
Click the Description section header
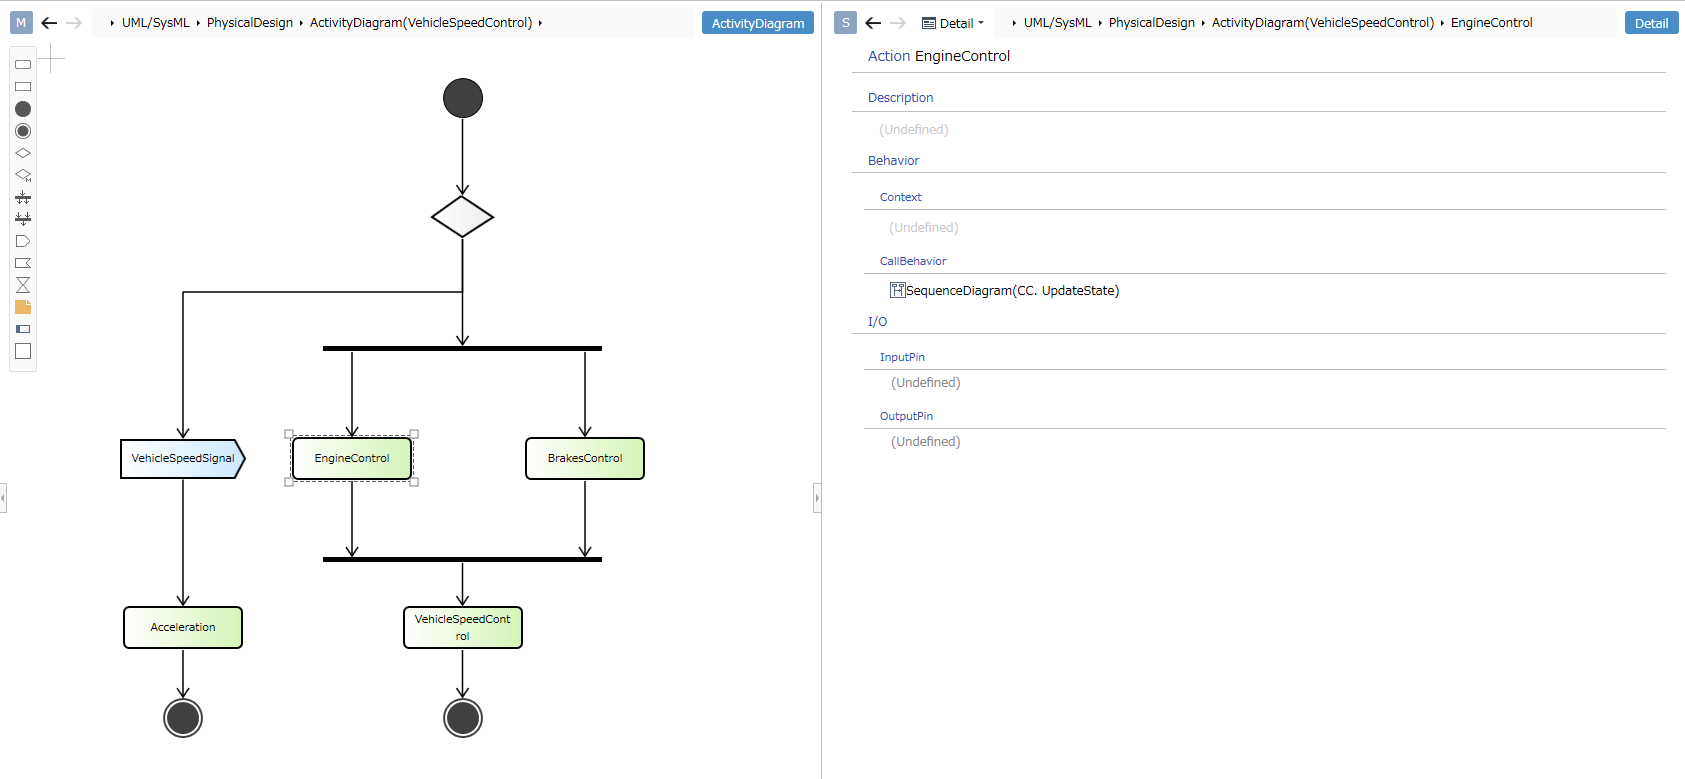(x=900, y=98)
